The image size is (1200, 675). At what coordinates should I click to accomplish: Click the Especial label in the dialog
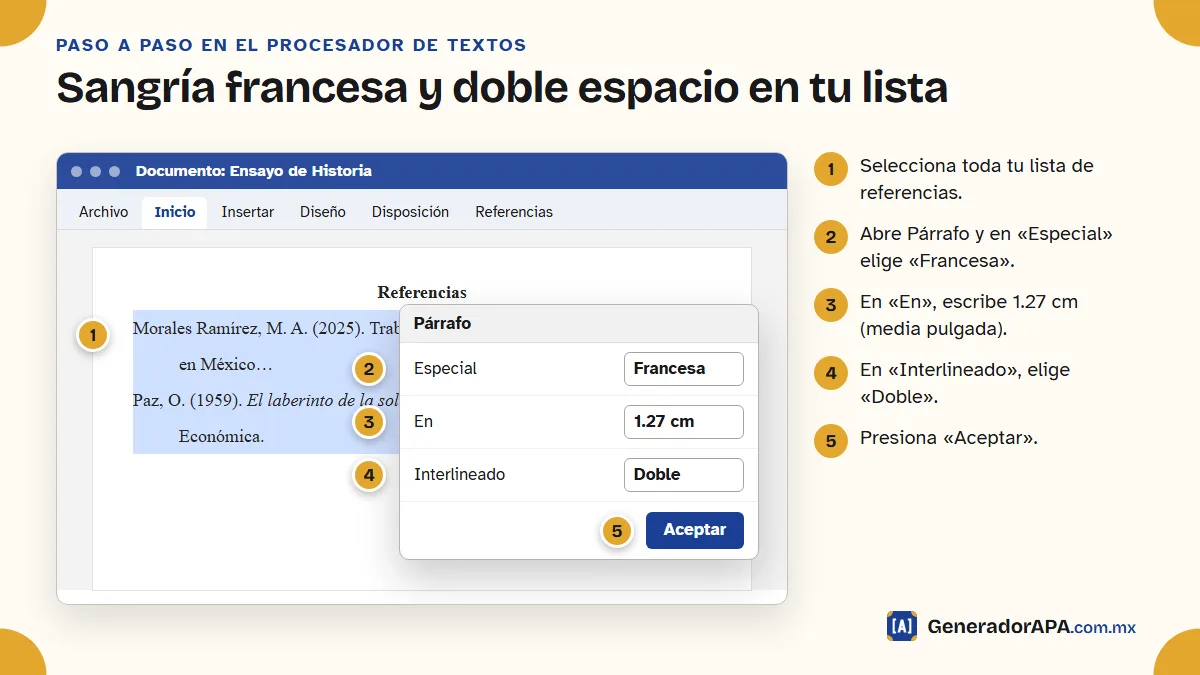(x=446, y=369)
